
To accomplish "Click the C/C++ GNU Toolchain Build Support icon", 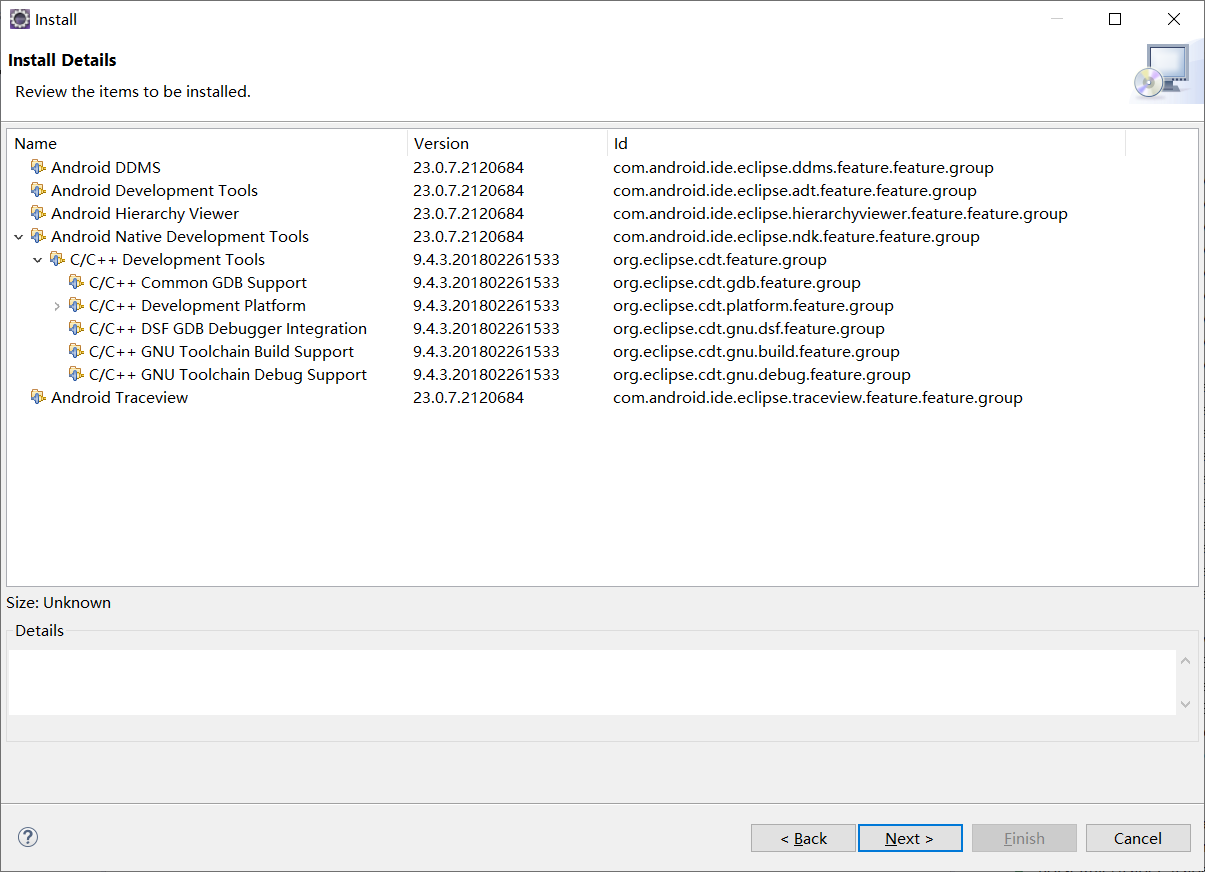I will point(76,351).
